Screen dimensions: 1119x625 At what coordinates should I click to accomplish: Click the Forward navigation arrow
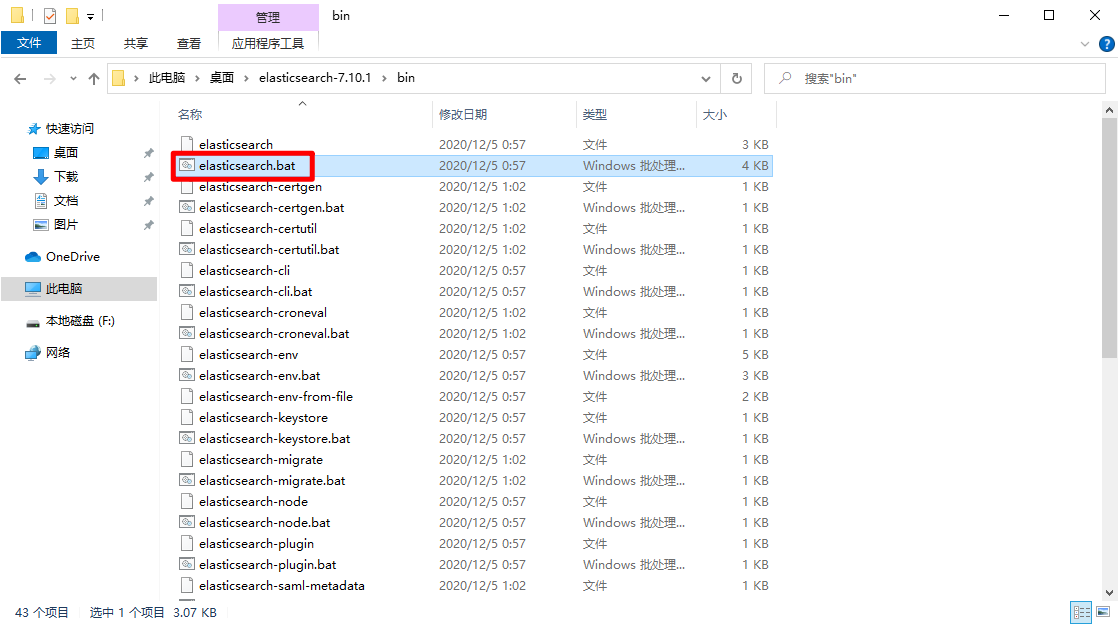pos(49,78)
